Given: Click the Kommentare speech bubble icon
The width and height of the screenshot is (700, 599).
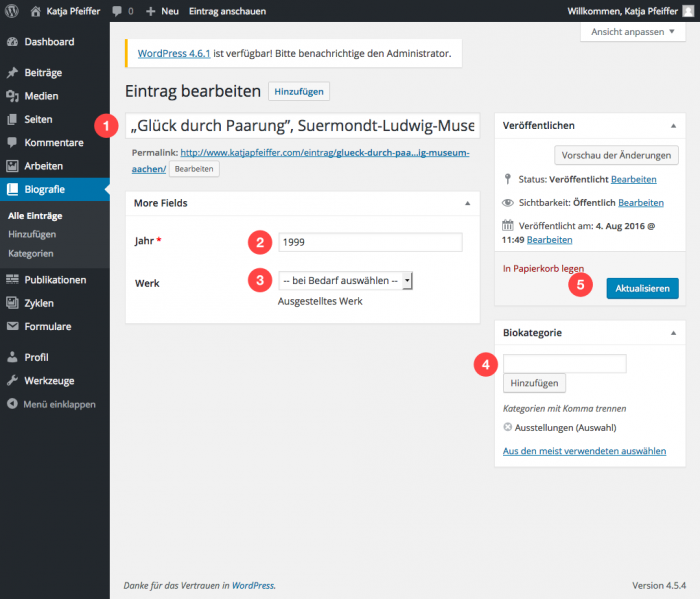Looking at the screenshot, I should pyautogui.click(x=12, y=142).
